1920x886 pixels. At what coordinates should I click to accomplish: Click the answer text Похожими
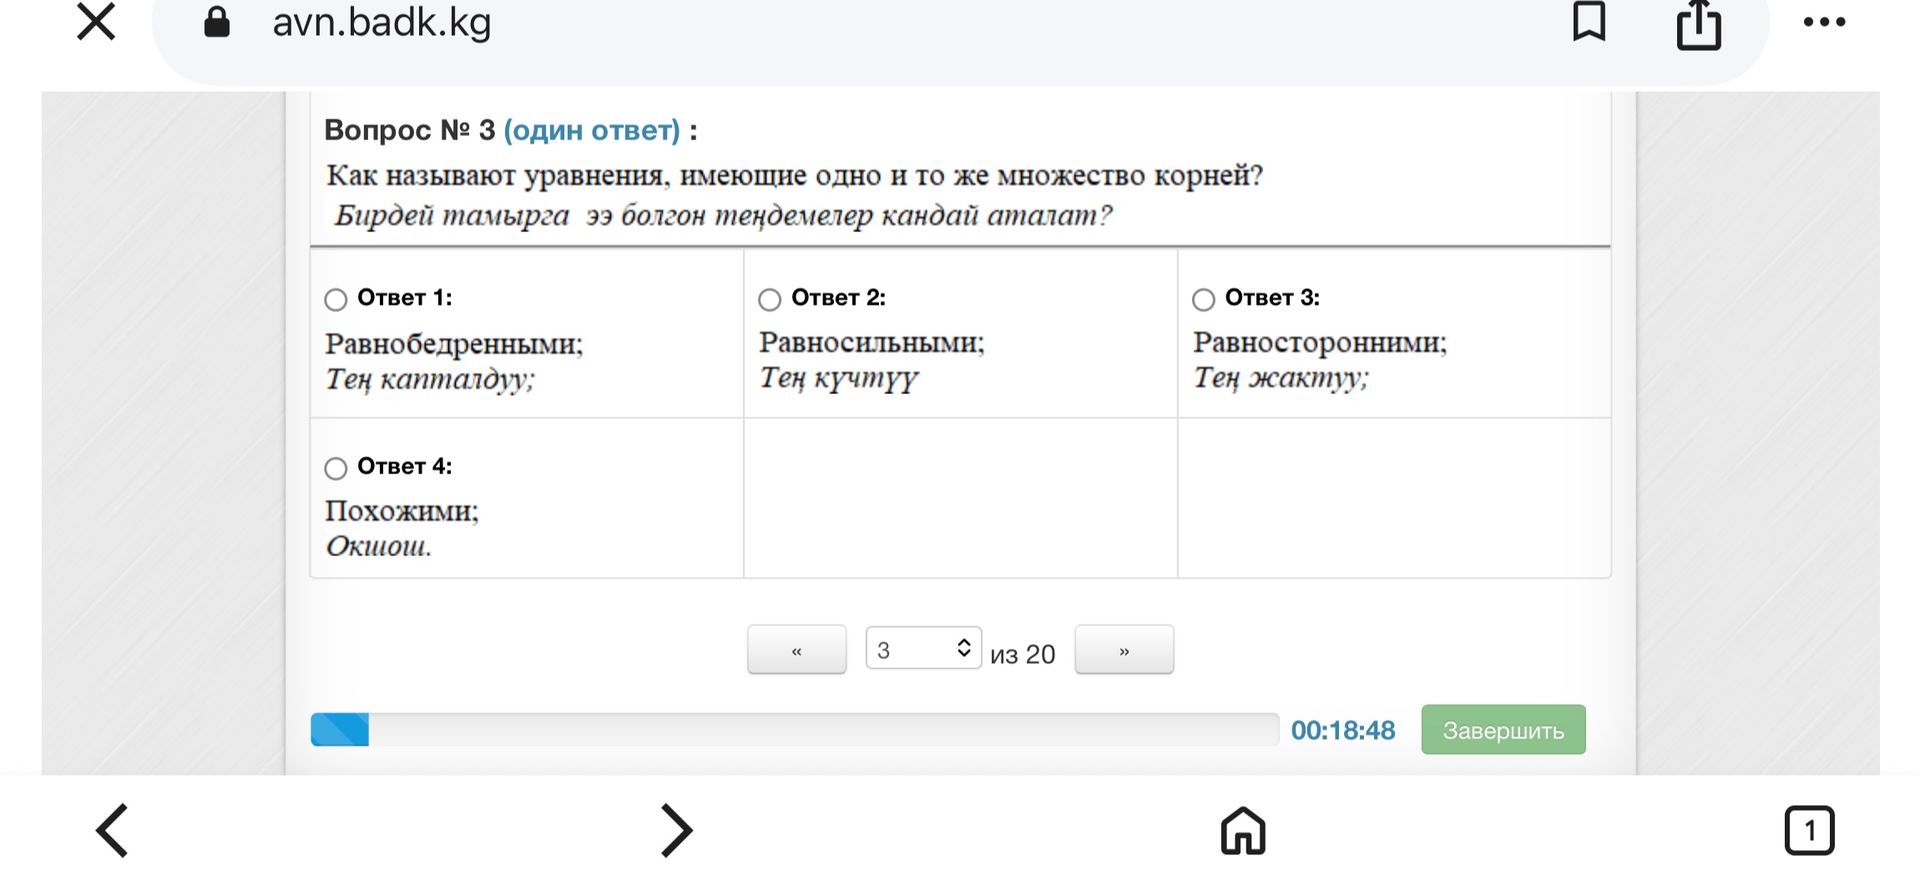(402, 511)
